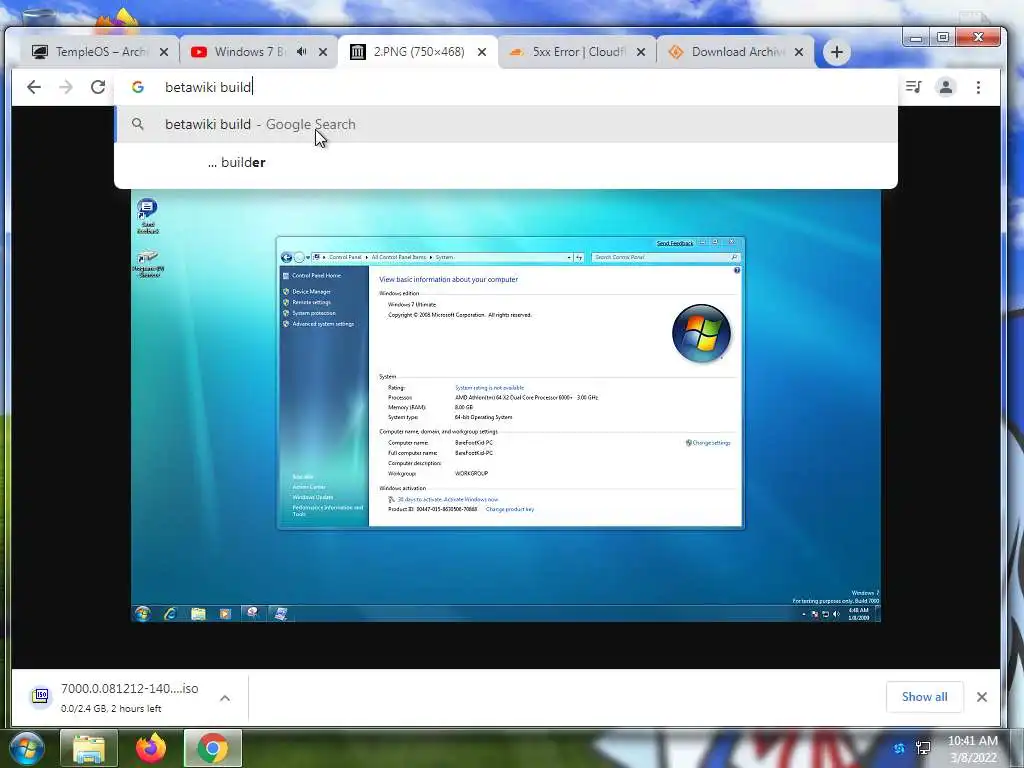The image size is (1024, 768).
Task: Open Windows Explorer from taskbar
Action: pos(89,748)
